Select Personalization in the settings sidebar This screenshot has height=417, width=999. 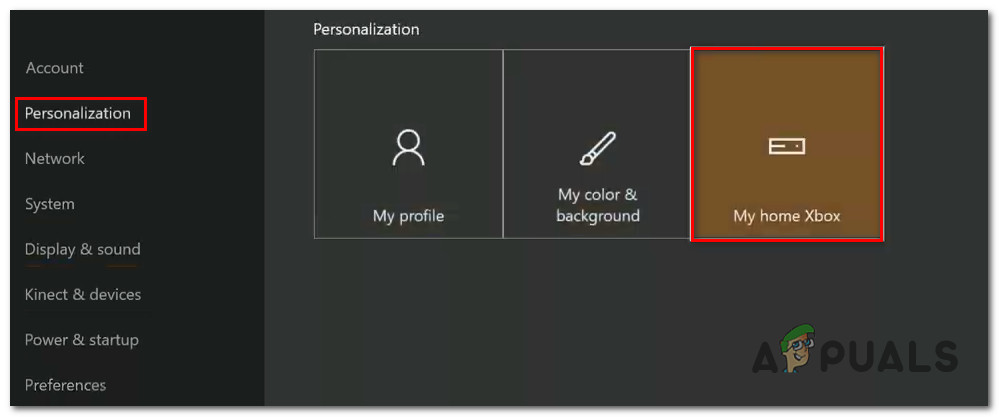click(78, 113)
